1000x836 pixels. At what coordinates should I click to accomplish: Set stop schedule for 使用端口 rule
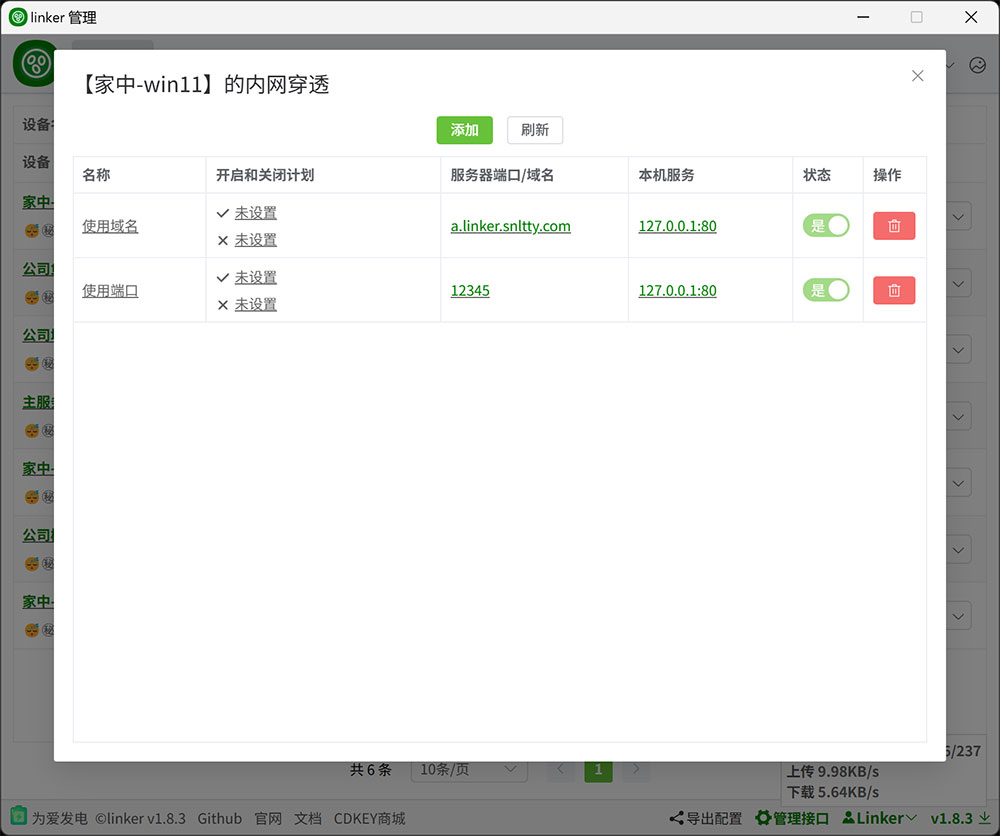pyautogui.click(x=255, y=304)
